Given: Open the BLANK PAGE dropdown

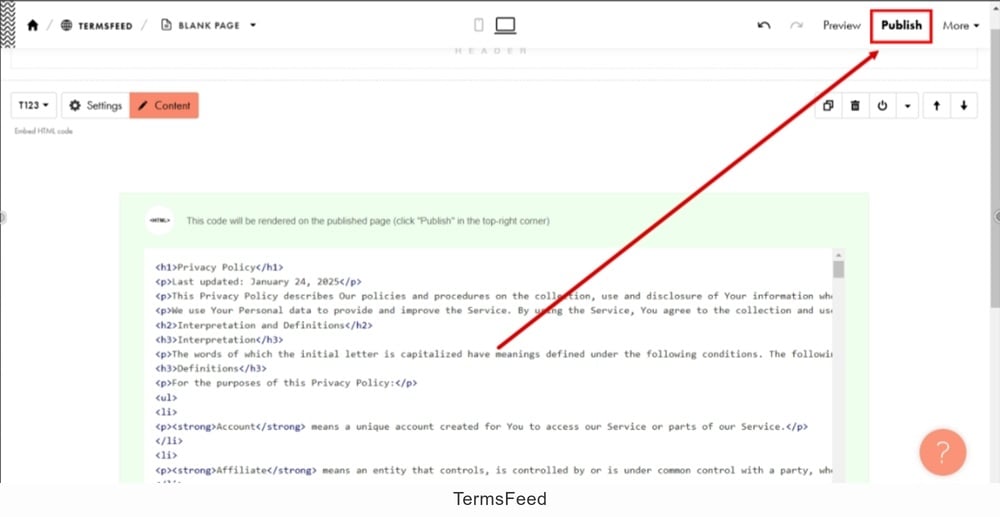Looking at the screenshot, I should point(209,25).
